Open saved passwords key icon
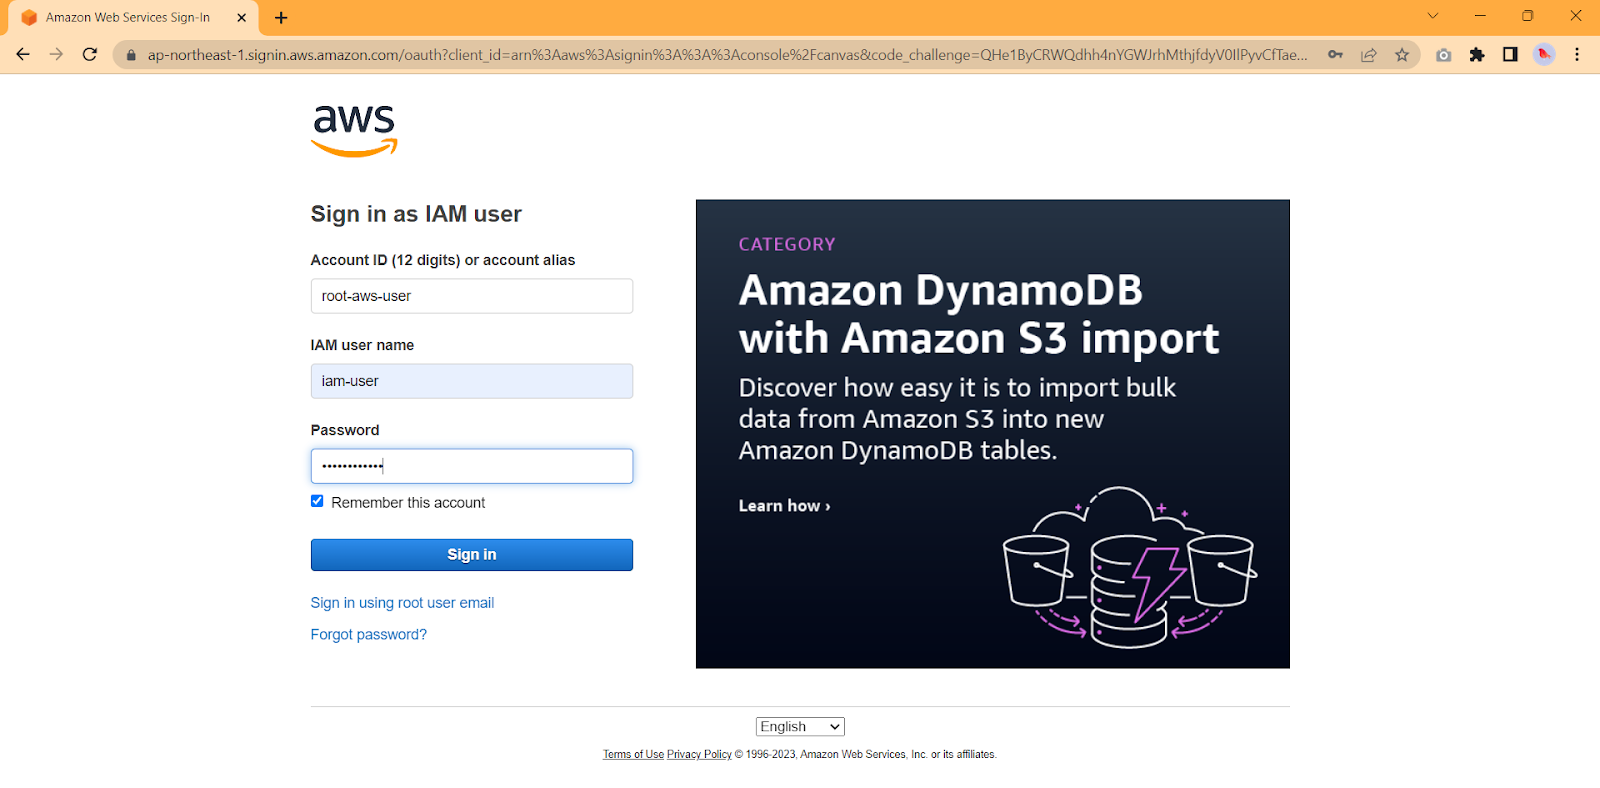 coord(1335,55)
